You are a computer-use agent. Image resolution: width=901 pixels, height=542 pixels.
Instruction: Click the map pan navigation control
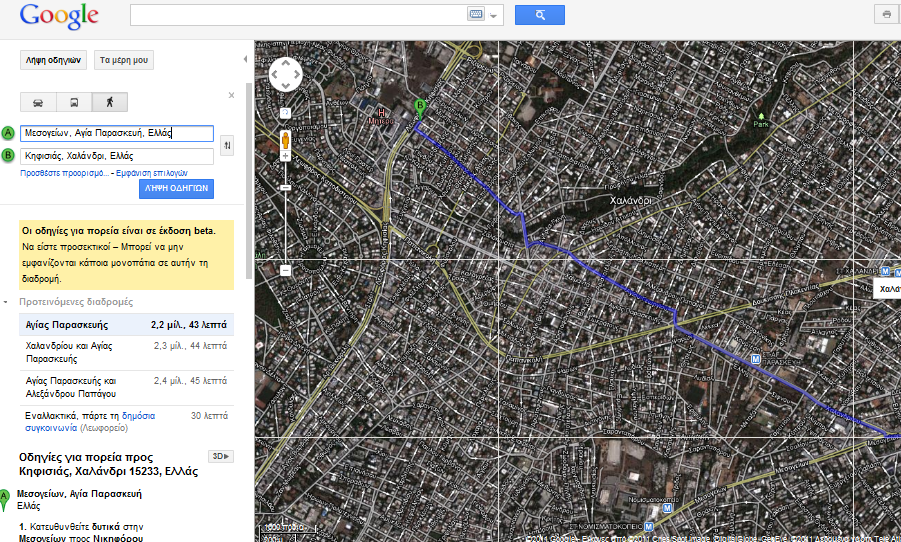[x=285, y=74]
